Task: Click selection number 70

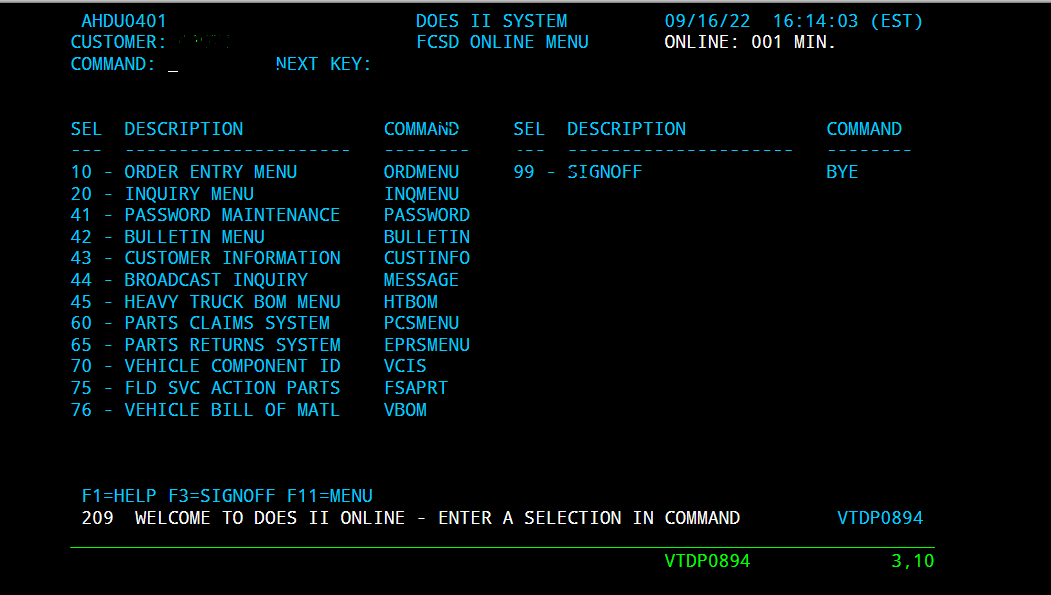Action: click(81, 366)
